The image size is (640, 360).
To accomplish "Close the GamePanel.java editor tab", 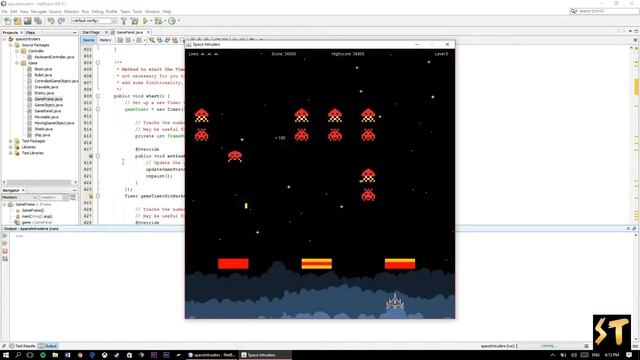I will [x=148, y=32].
